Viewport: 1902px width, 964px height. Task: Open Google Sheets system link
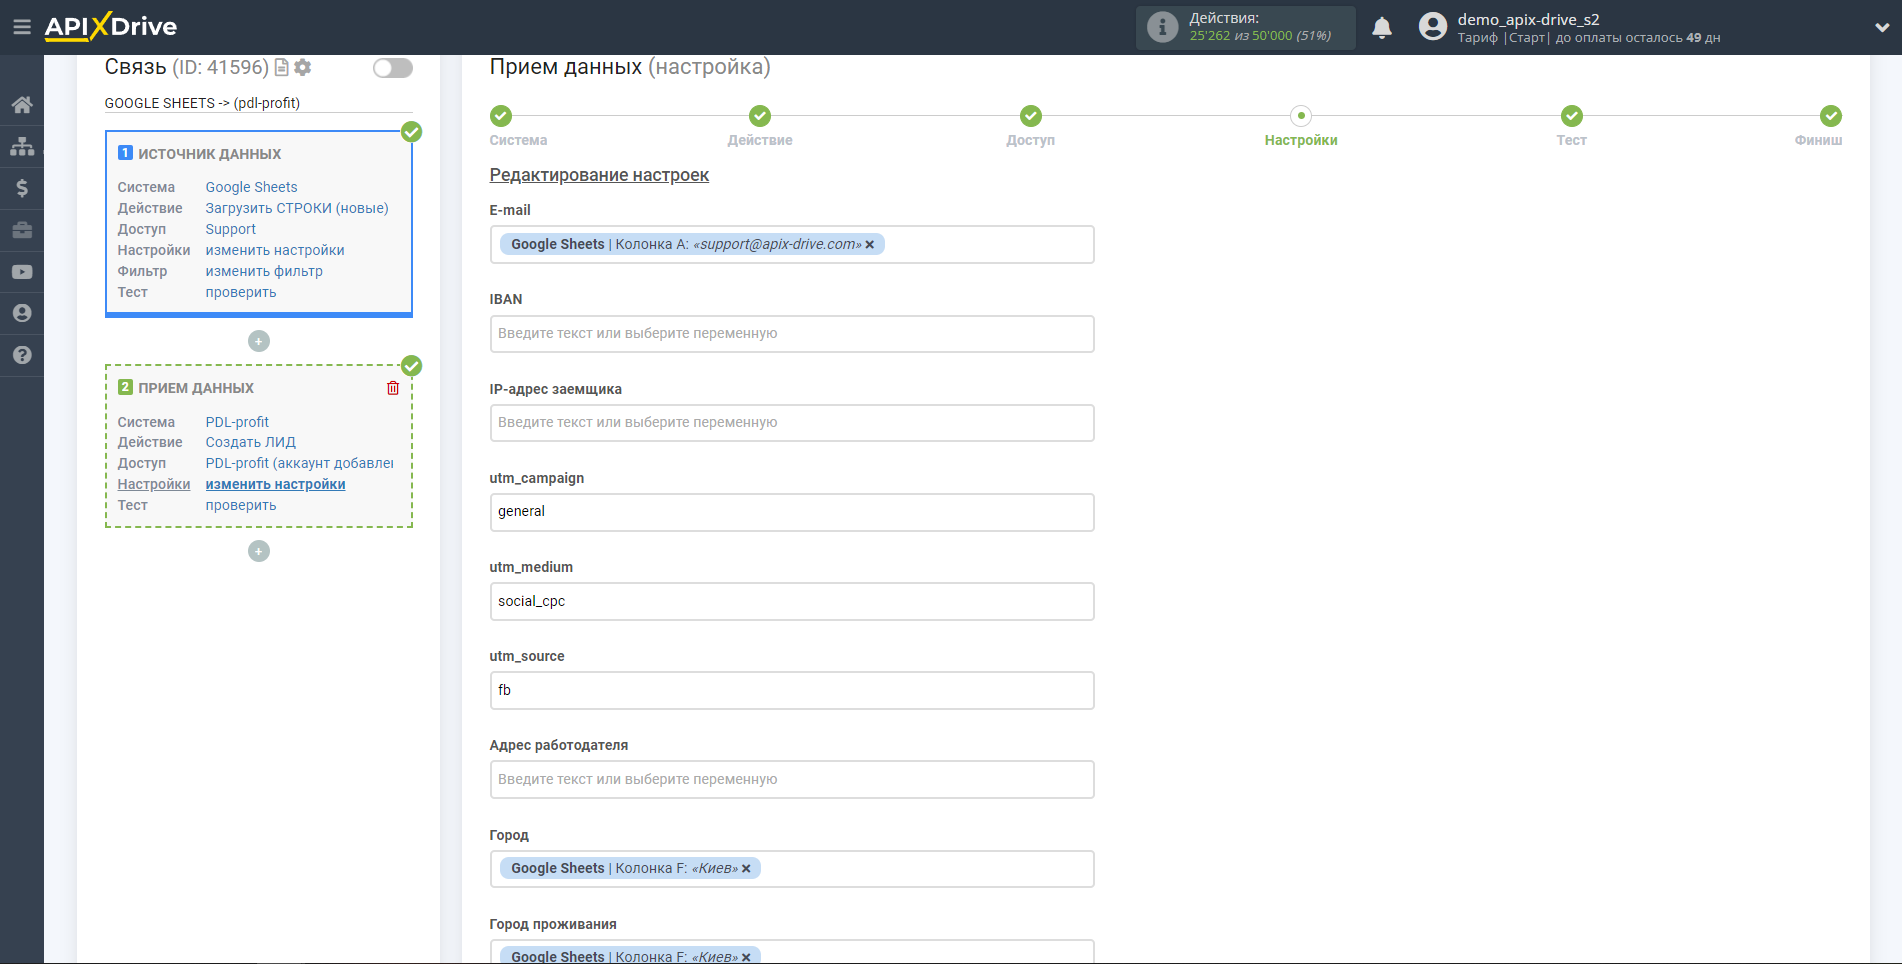[251, 187]
